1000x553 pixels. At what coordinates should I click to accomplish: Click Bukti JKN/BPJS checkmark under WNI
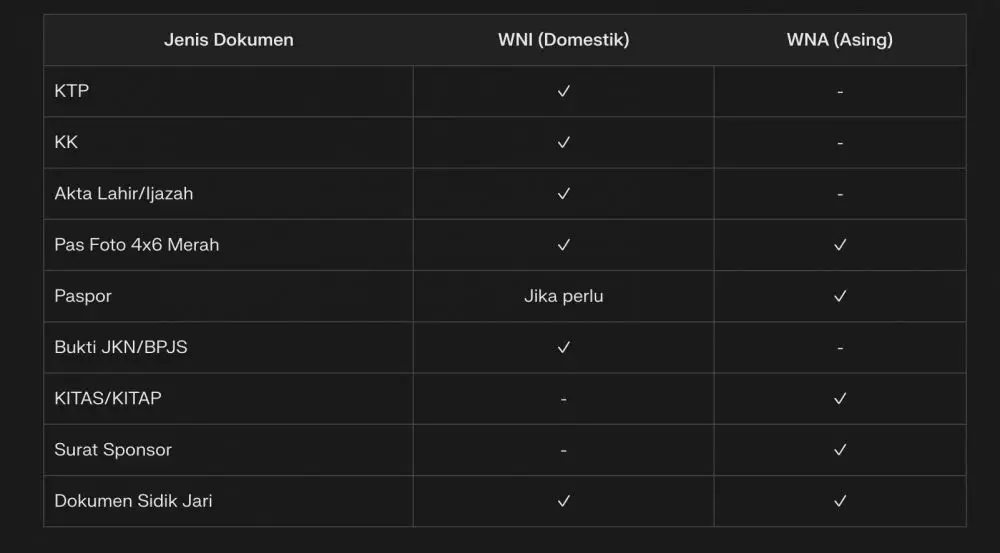point(564,347)
